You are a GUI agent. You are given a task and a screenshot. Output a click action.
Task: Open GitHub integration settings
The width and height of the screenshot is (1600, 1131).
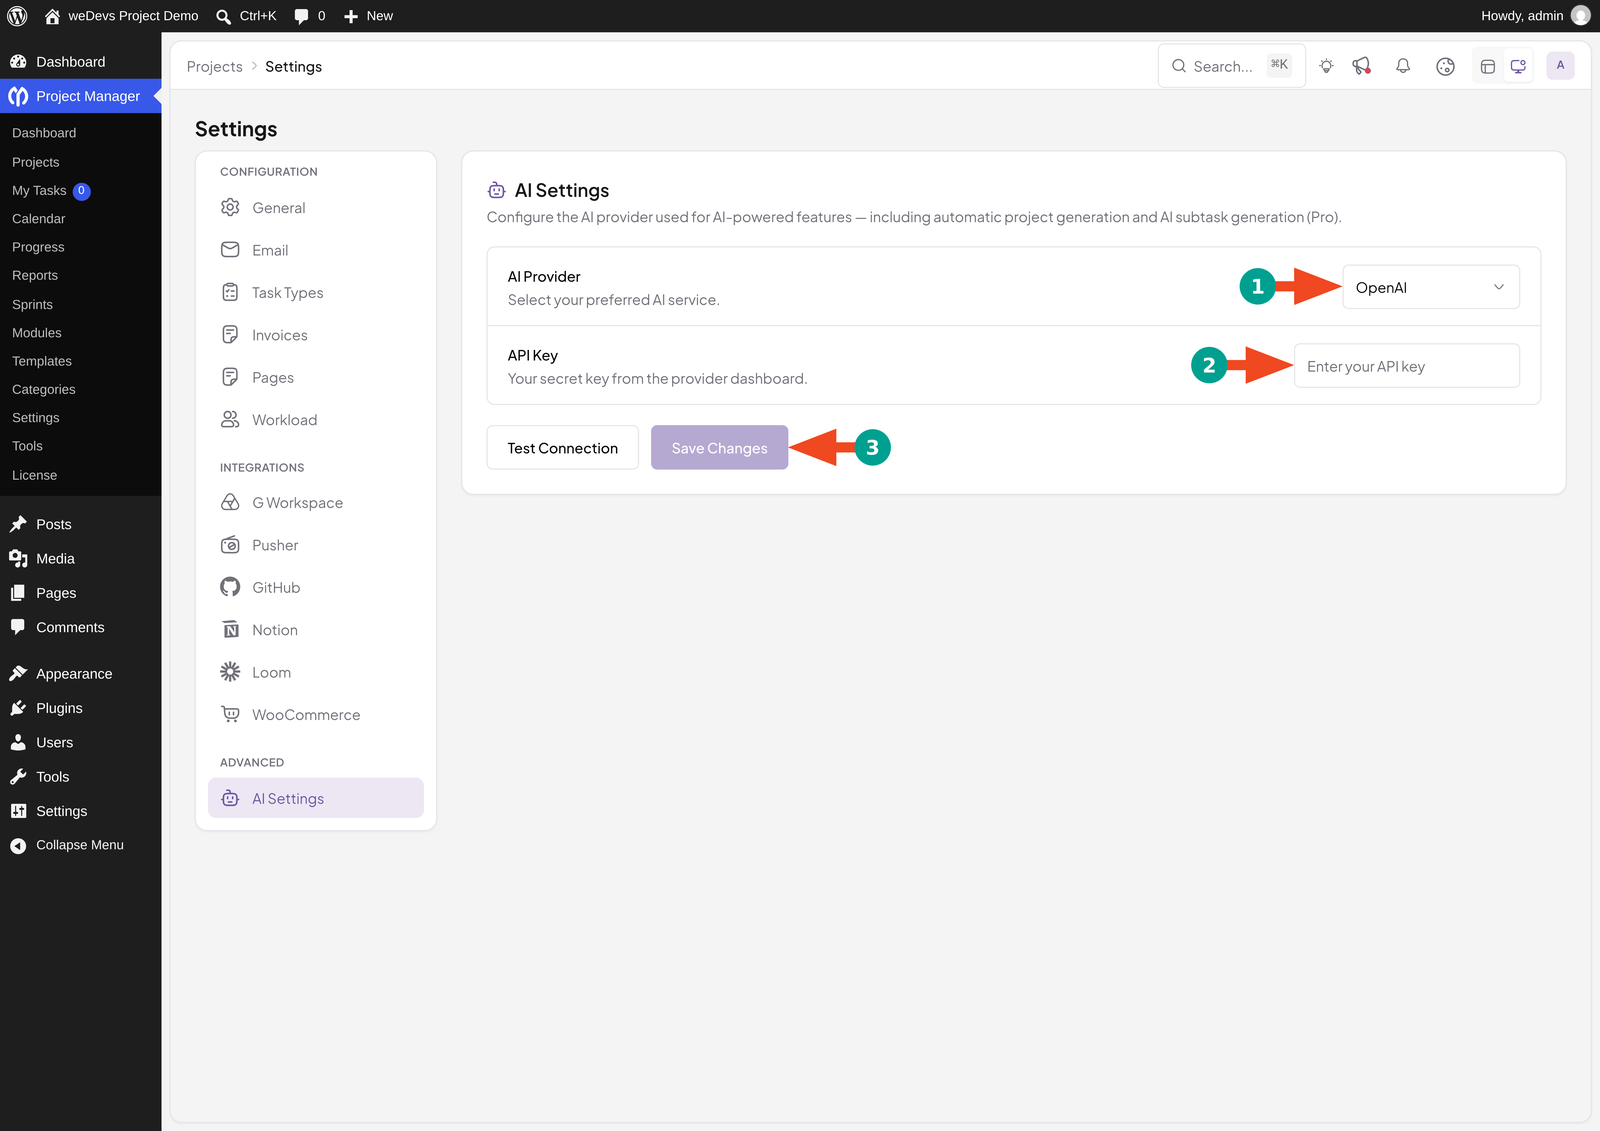tap(315, 588)
